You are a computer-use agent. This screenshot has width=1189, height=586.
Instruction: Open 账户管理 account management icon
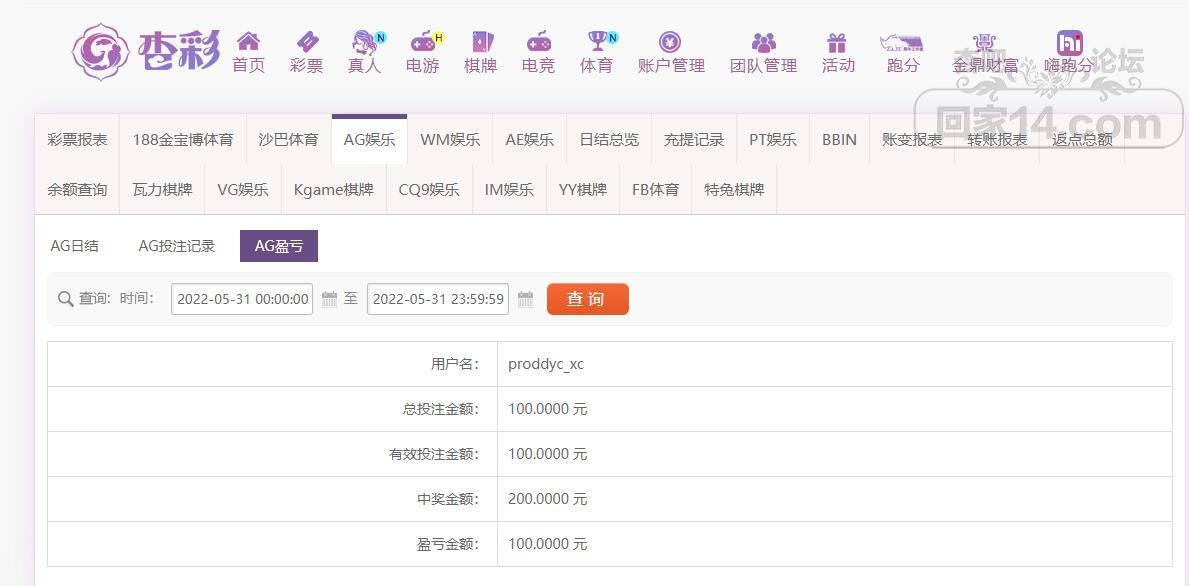pos(670,42)
